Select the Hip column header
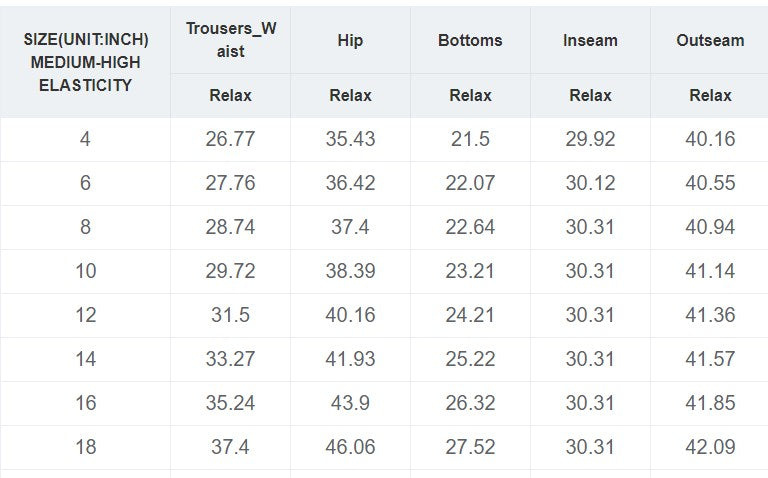The height and width of the screenshot is (478, 768). click(x=350, y=40)
